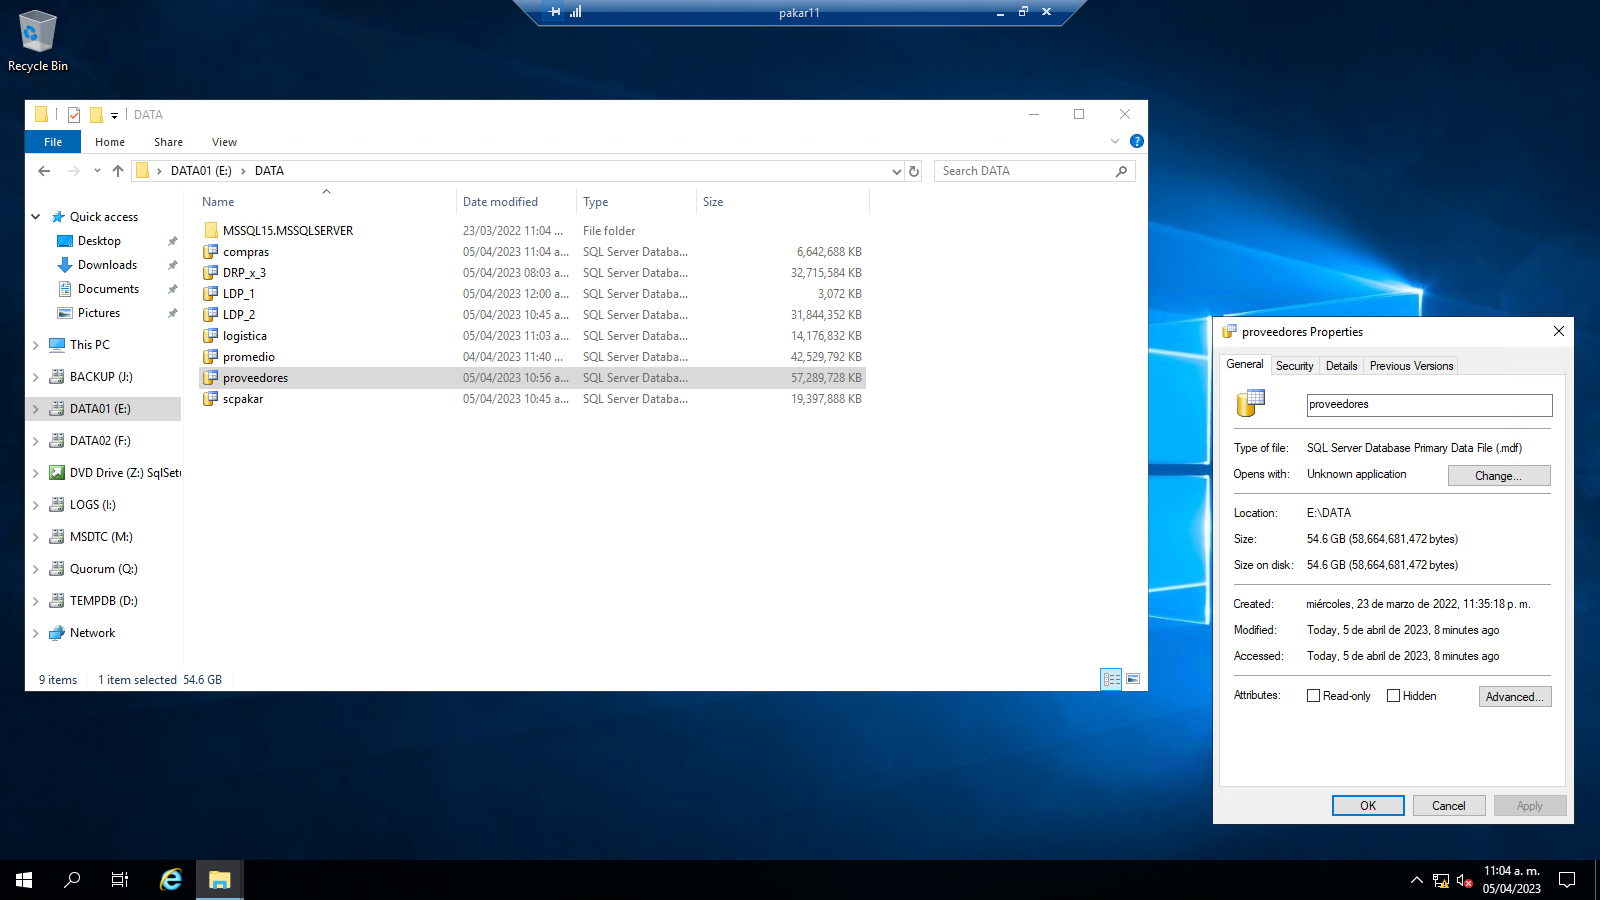The width and height of the screenshot is (1600, 900).
Task: Check the Hidden attribute box
Action: pyautogui.click(x=1393, y=696)
